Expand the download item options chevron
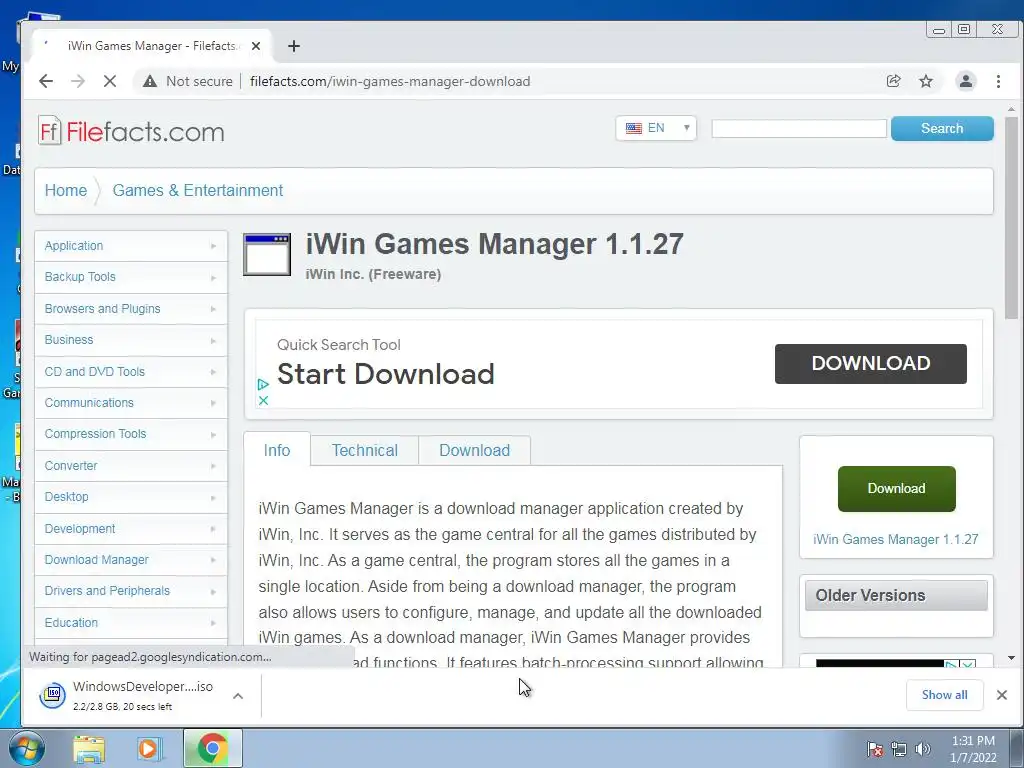The image size is (1024, 768). tap(238, 696)
